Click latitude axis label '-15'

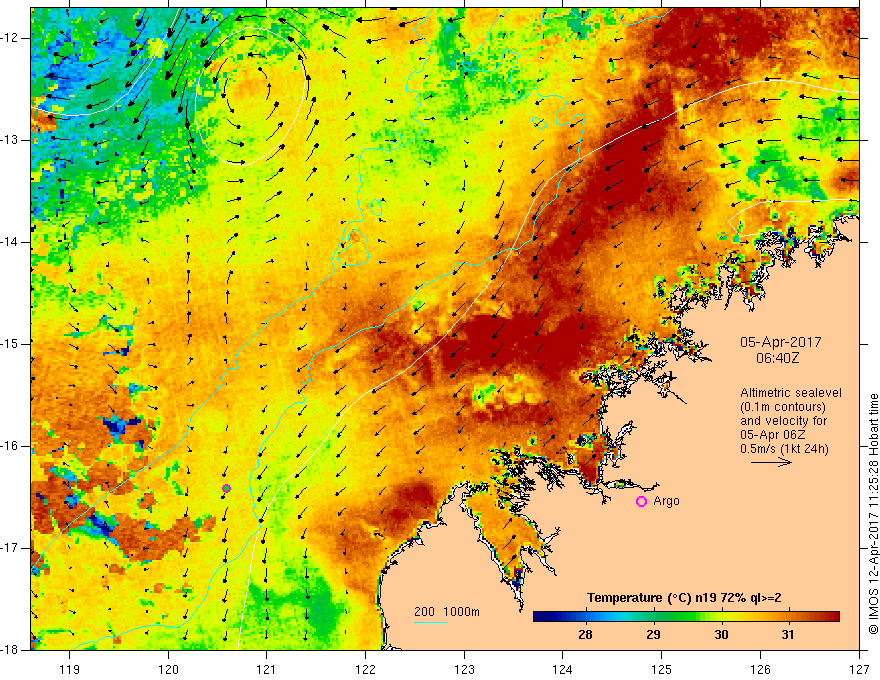[x=10, y=344]
